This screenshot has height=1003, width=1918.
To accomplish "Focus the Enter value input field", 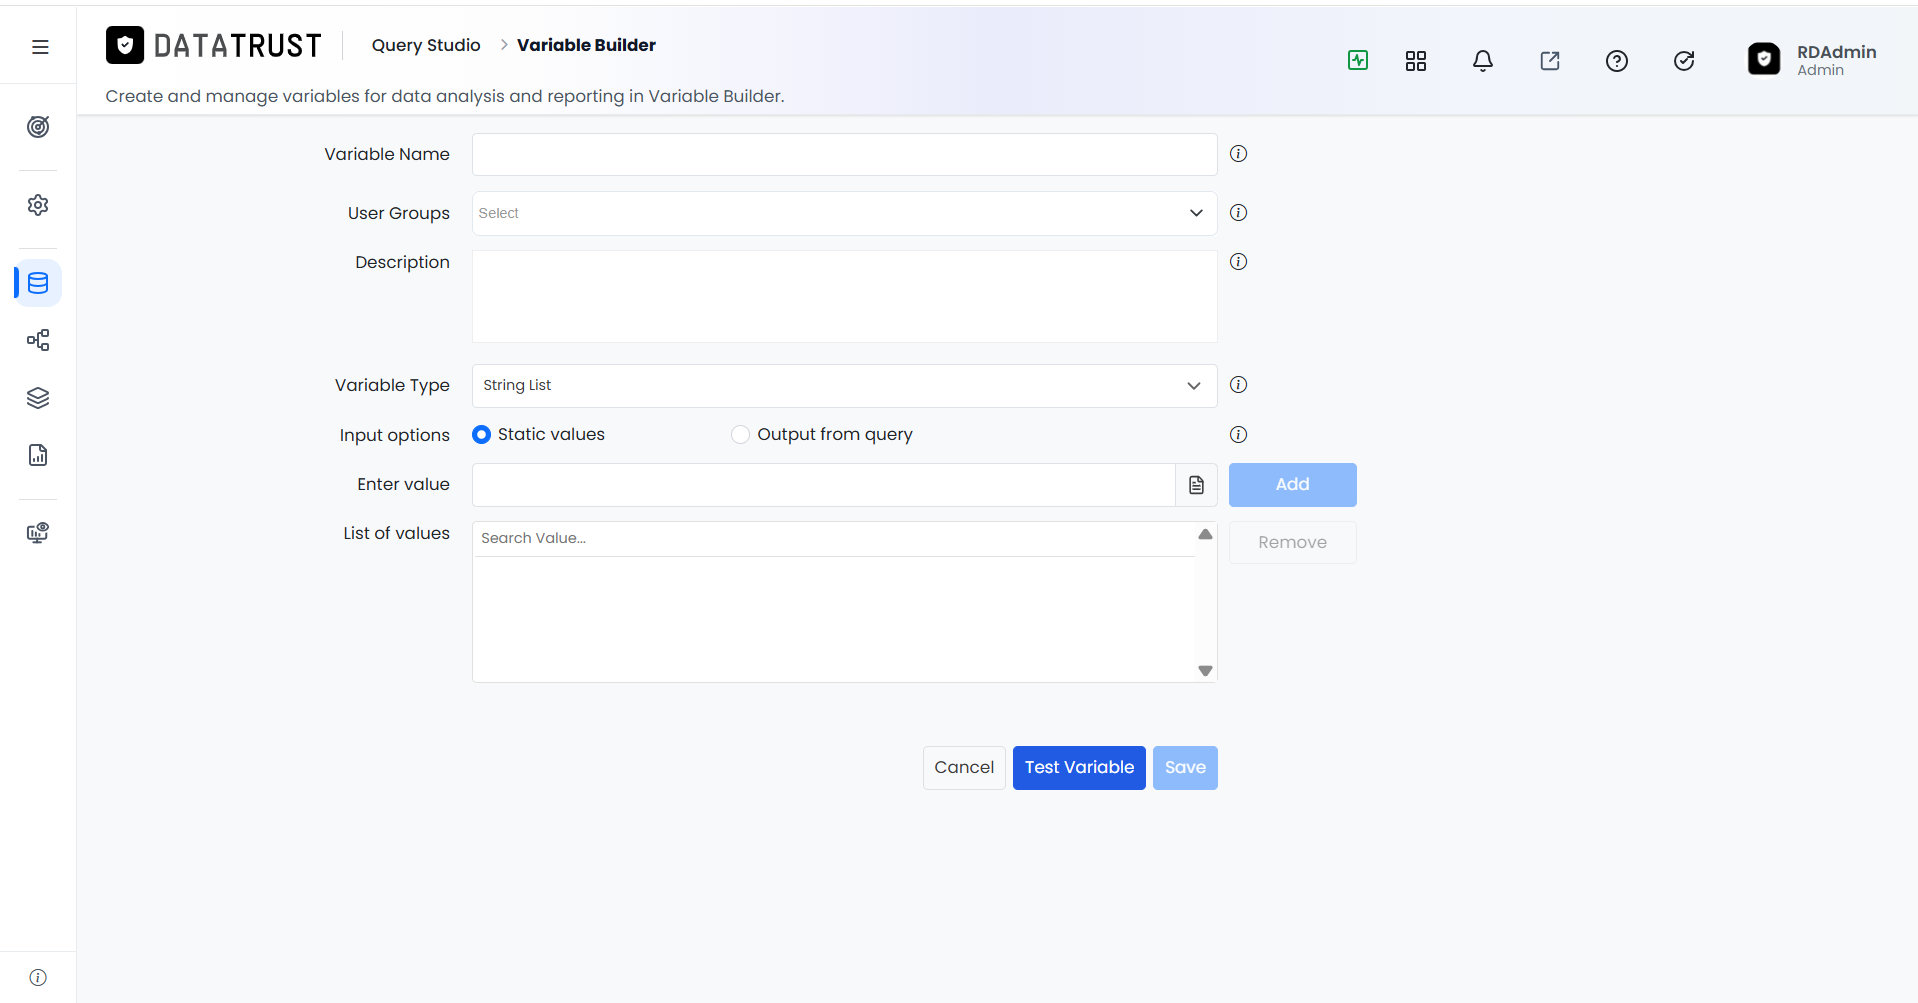I will click(x=823, y=485).
